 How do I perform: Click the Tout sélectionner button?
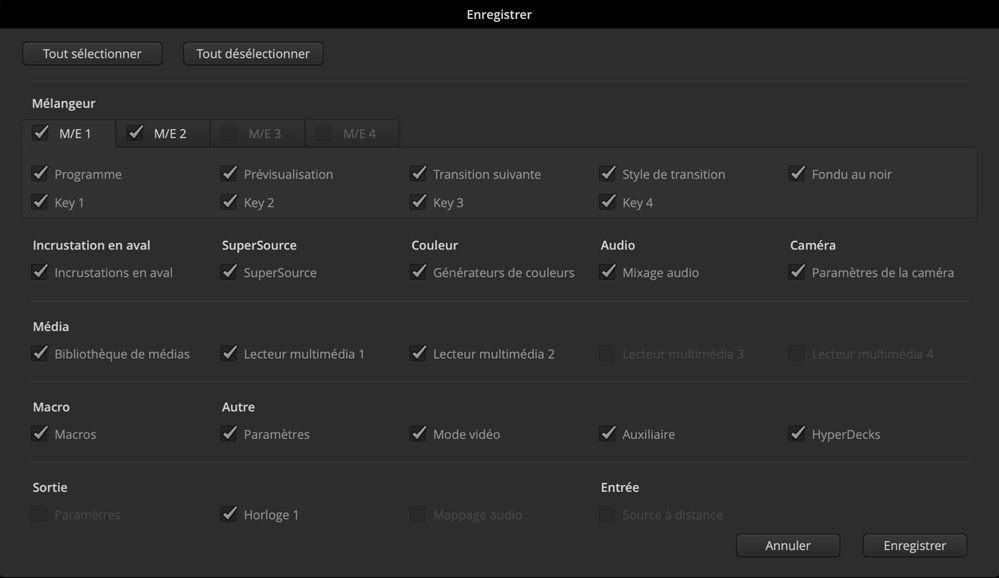(92, 54)
